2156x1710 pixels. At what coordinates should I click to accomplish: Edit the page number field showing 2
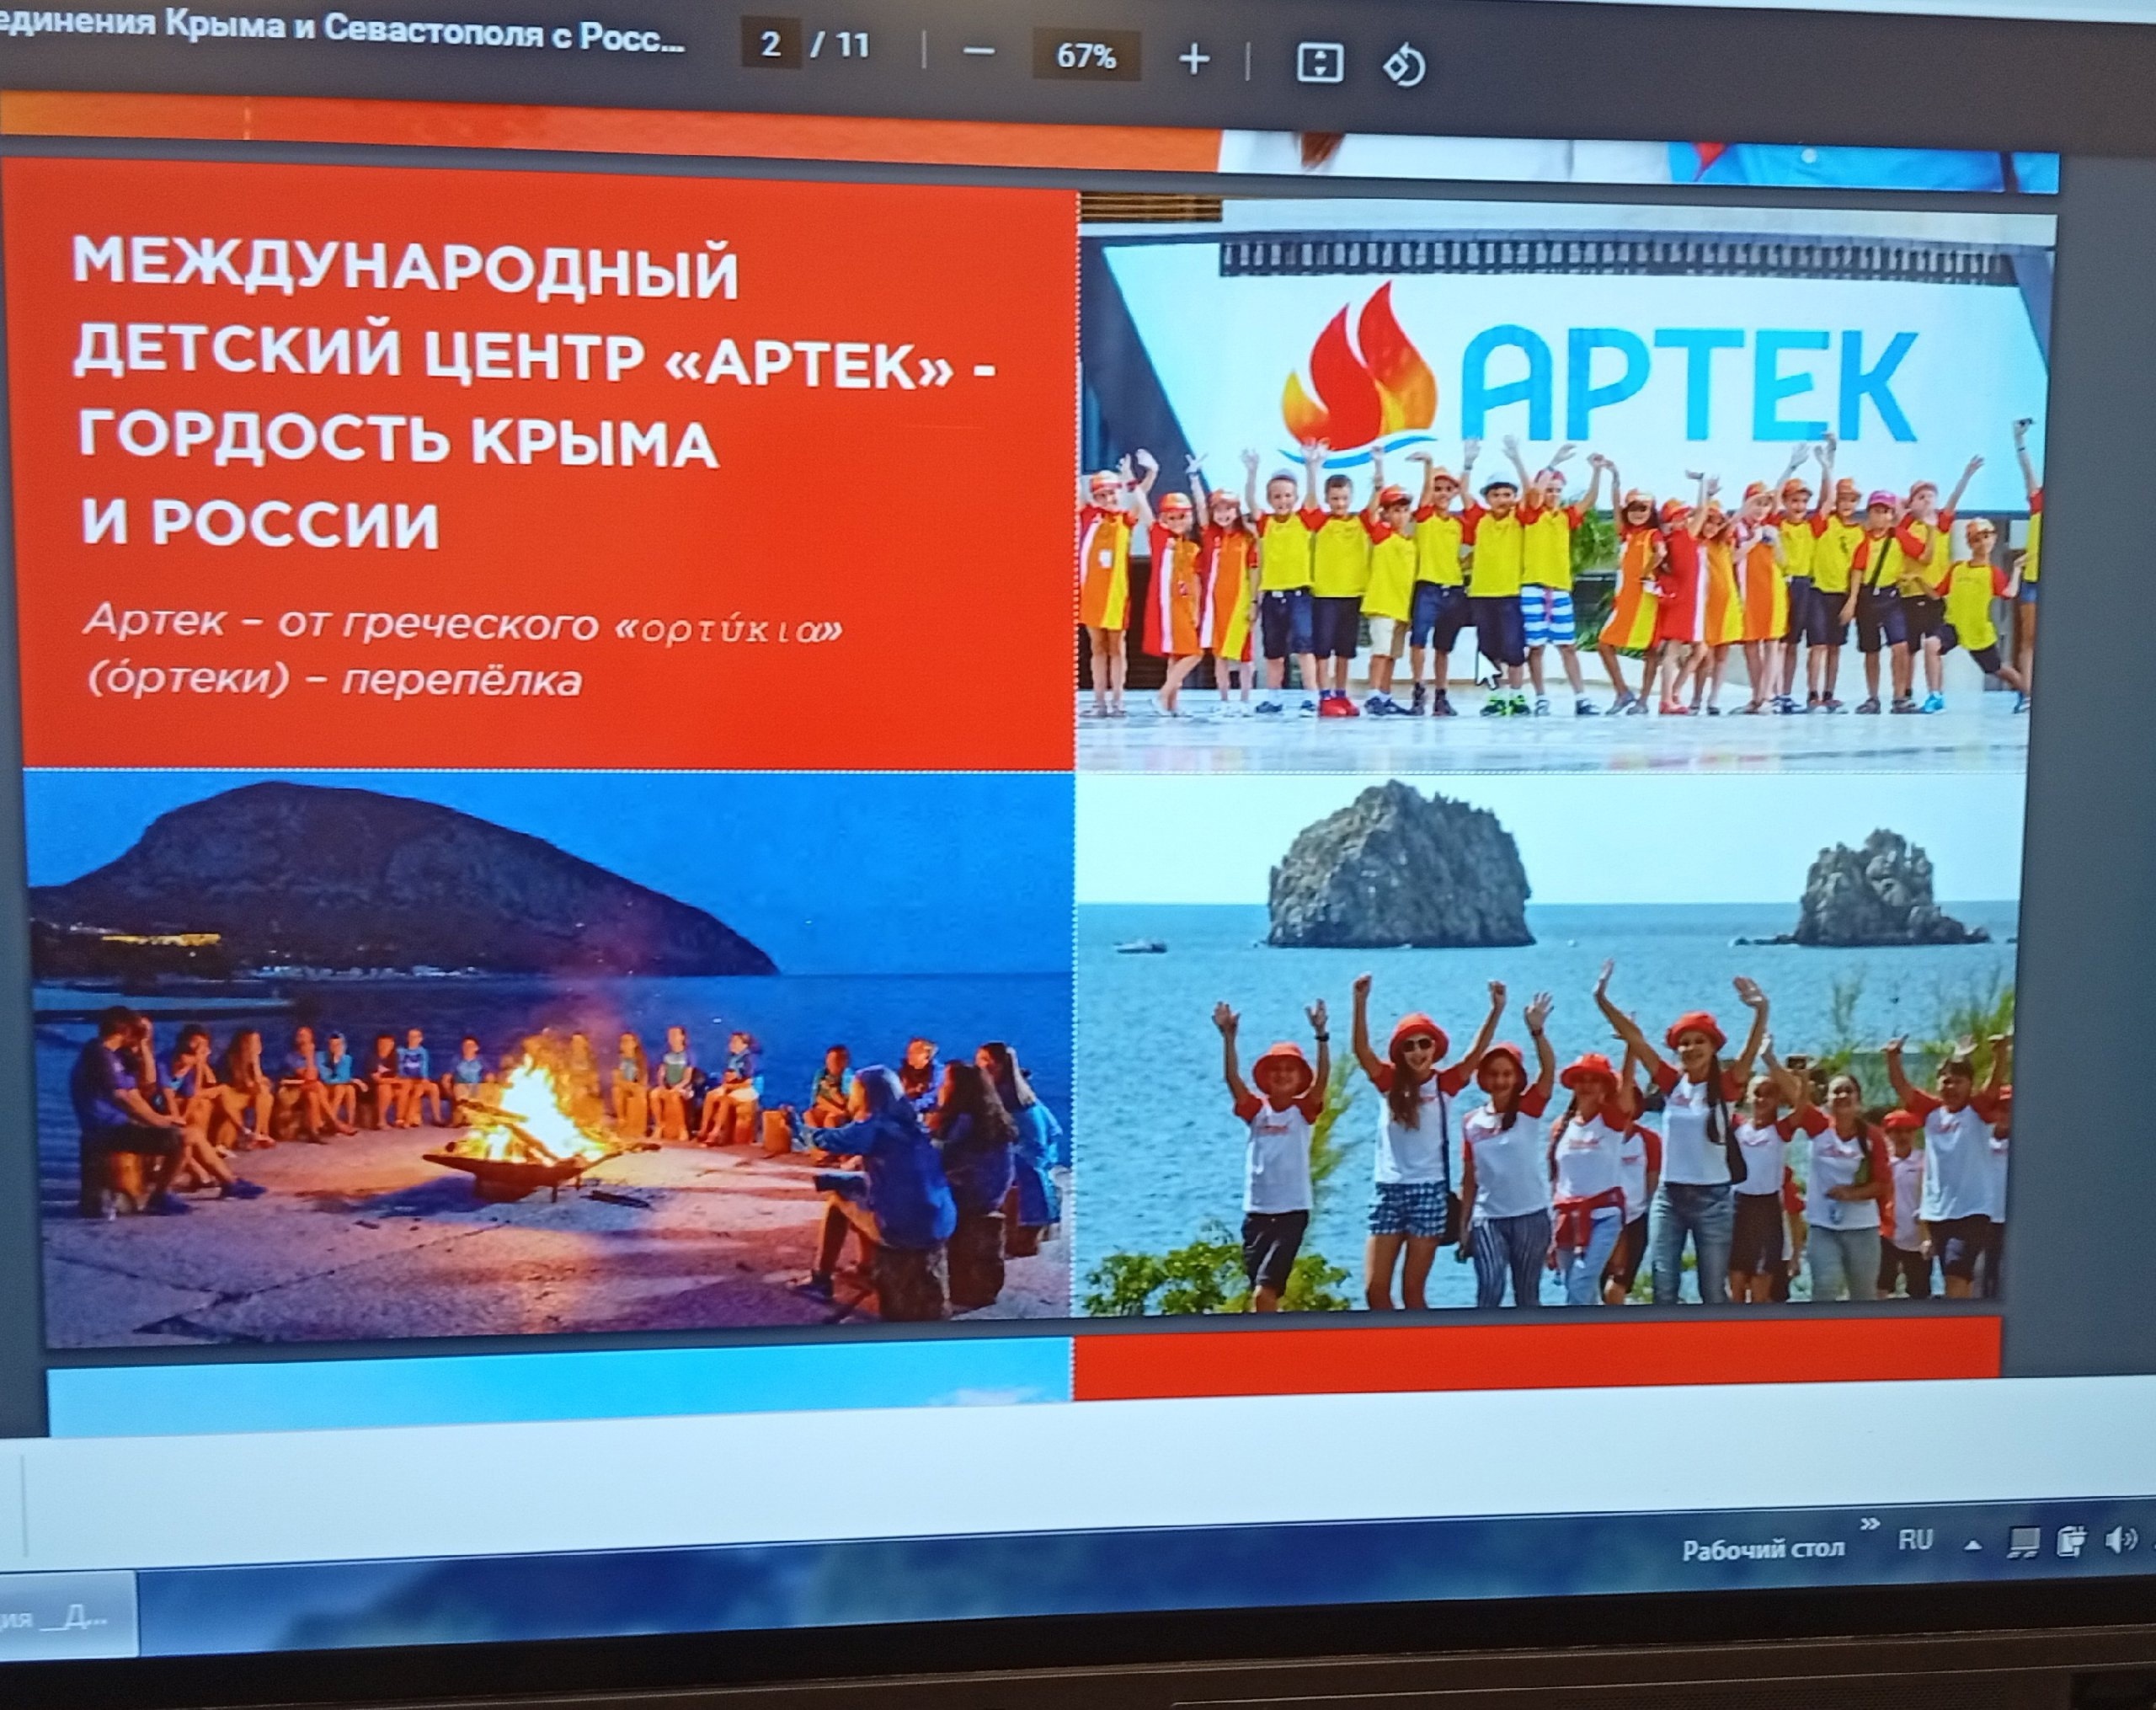point(770,45)
